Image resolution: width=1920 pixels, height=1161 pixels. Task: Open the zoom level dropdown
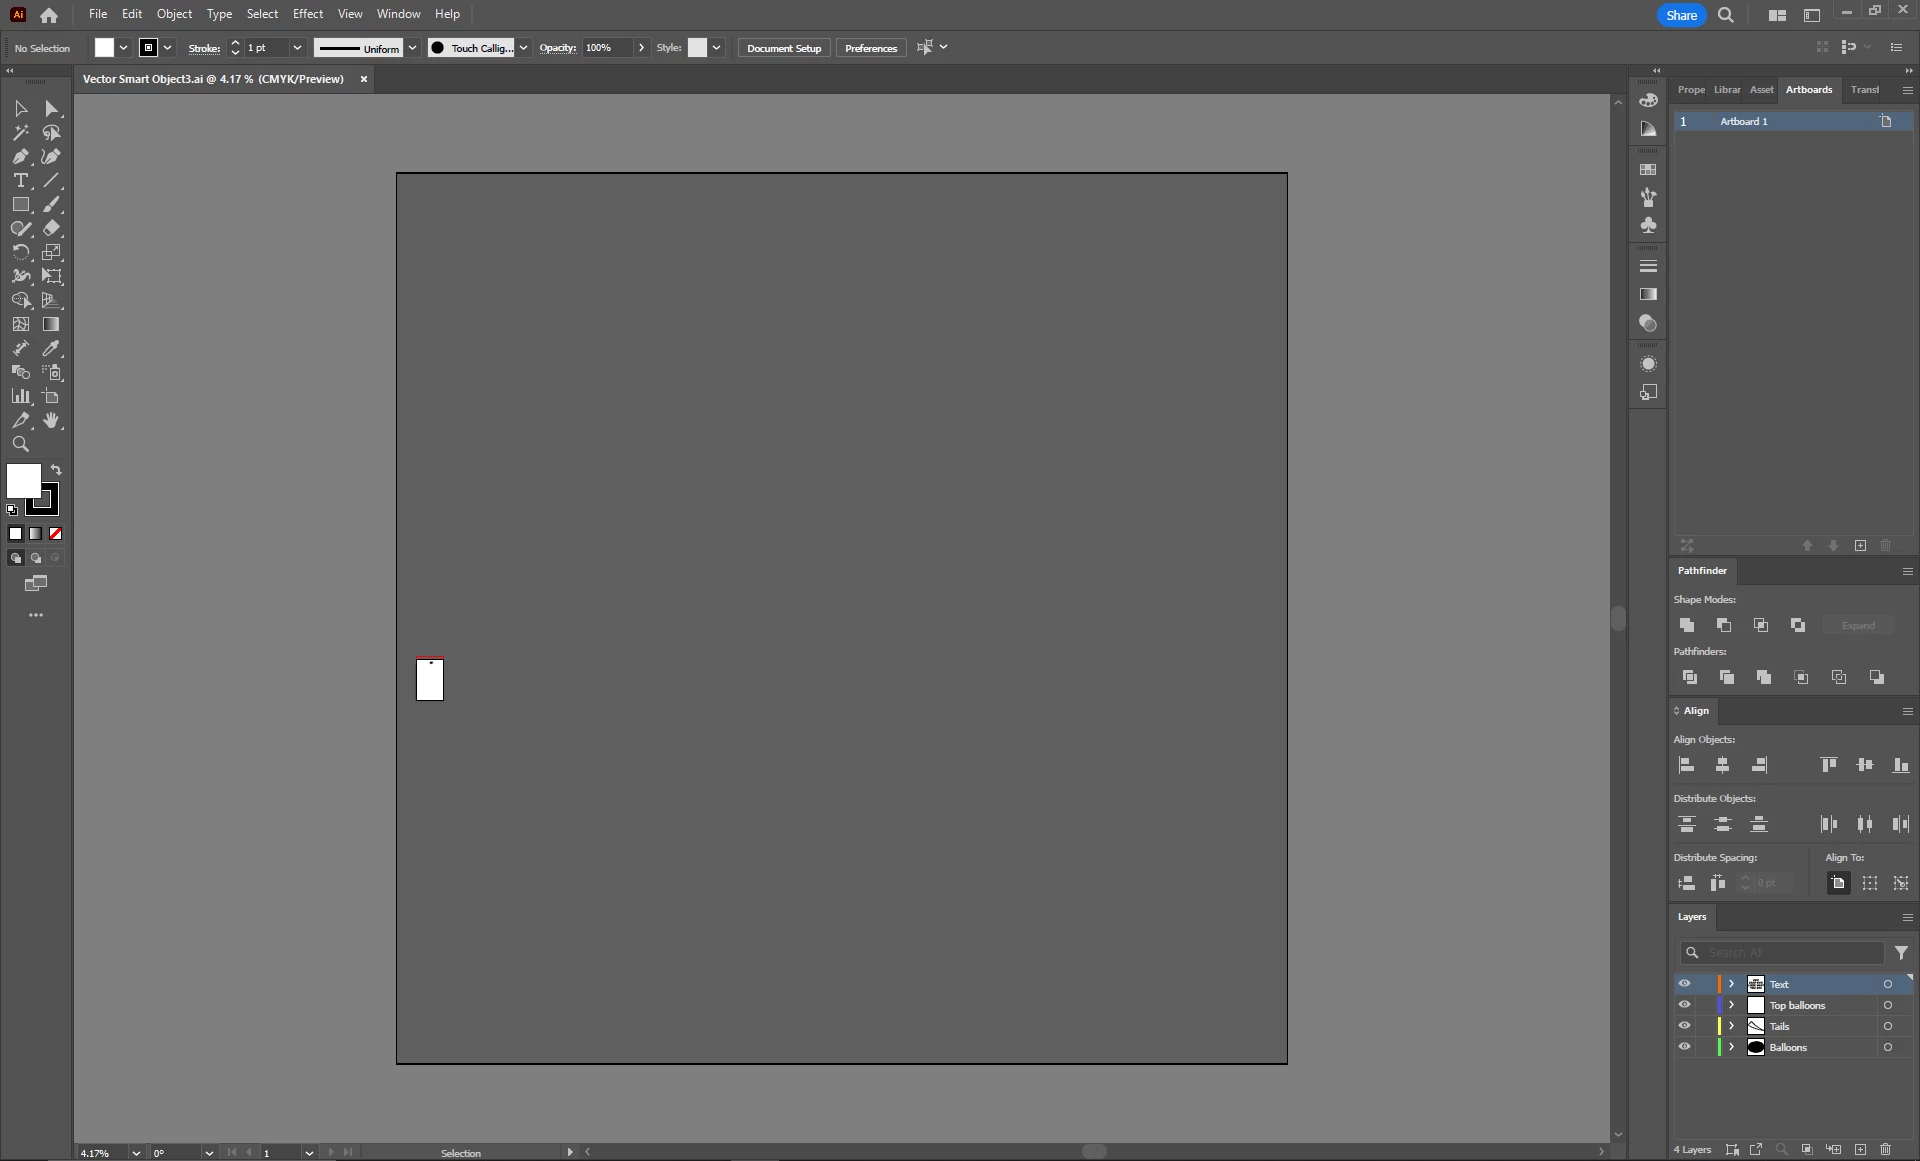136,1153
